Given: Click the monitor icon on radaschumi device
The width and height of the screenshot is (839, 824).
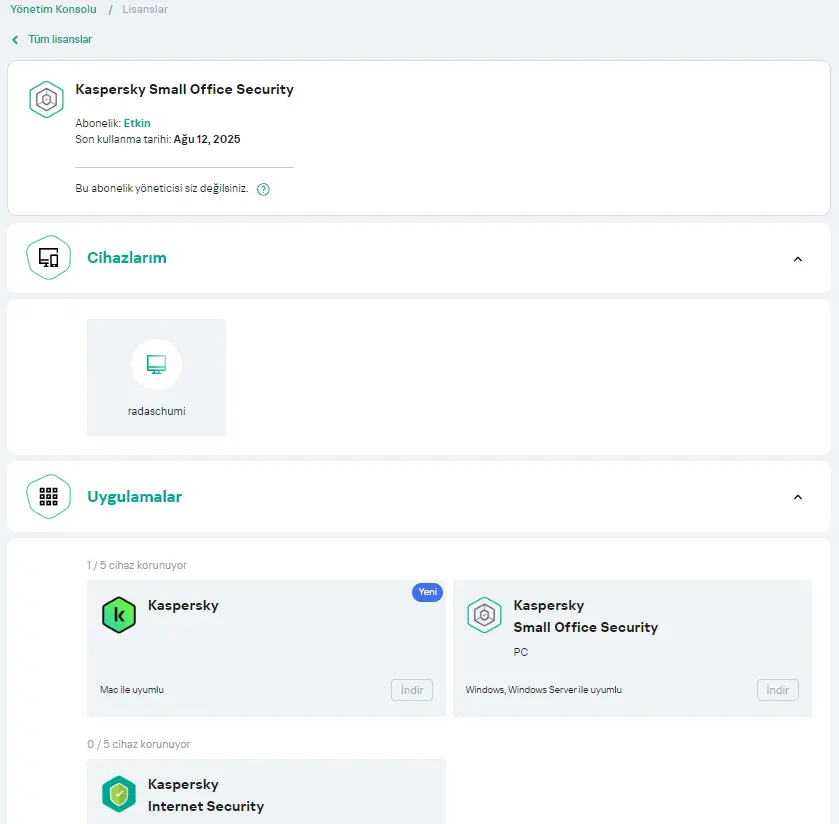Looking at the screenshot, I should tap(156, 364).
